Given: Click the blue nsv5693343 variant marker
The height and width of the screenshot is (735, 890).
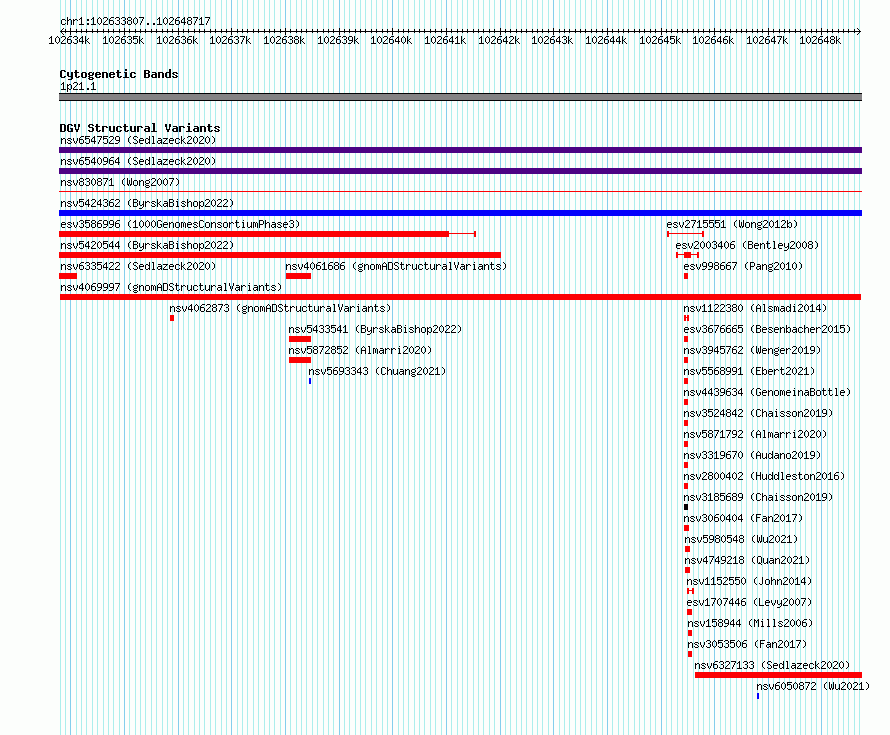Looking at the screenshot, I should [310, 381].
